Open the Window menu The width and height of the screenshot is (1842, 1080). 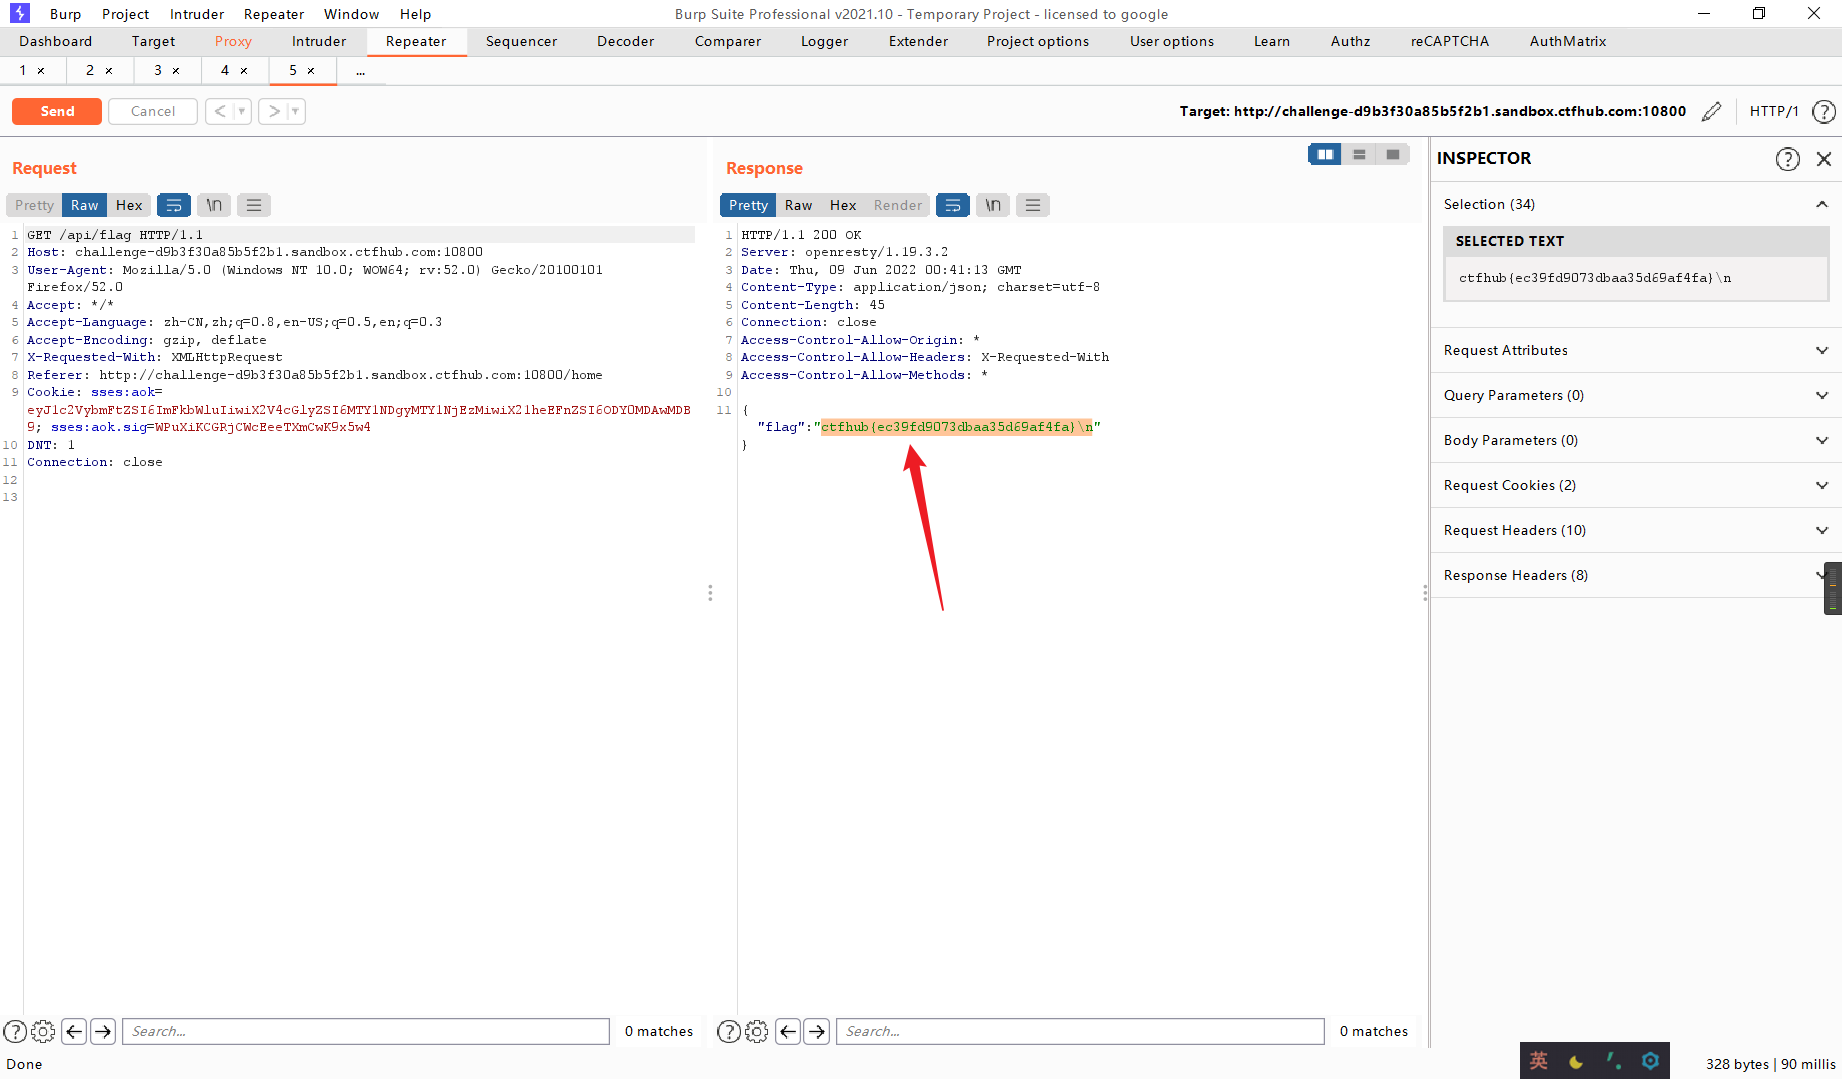[x=351, y=14]
